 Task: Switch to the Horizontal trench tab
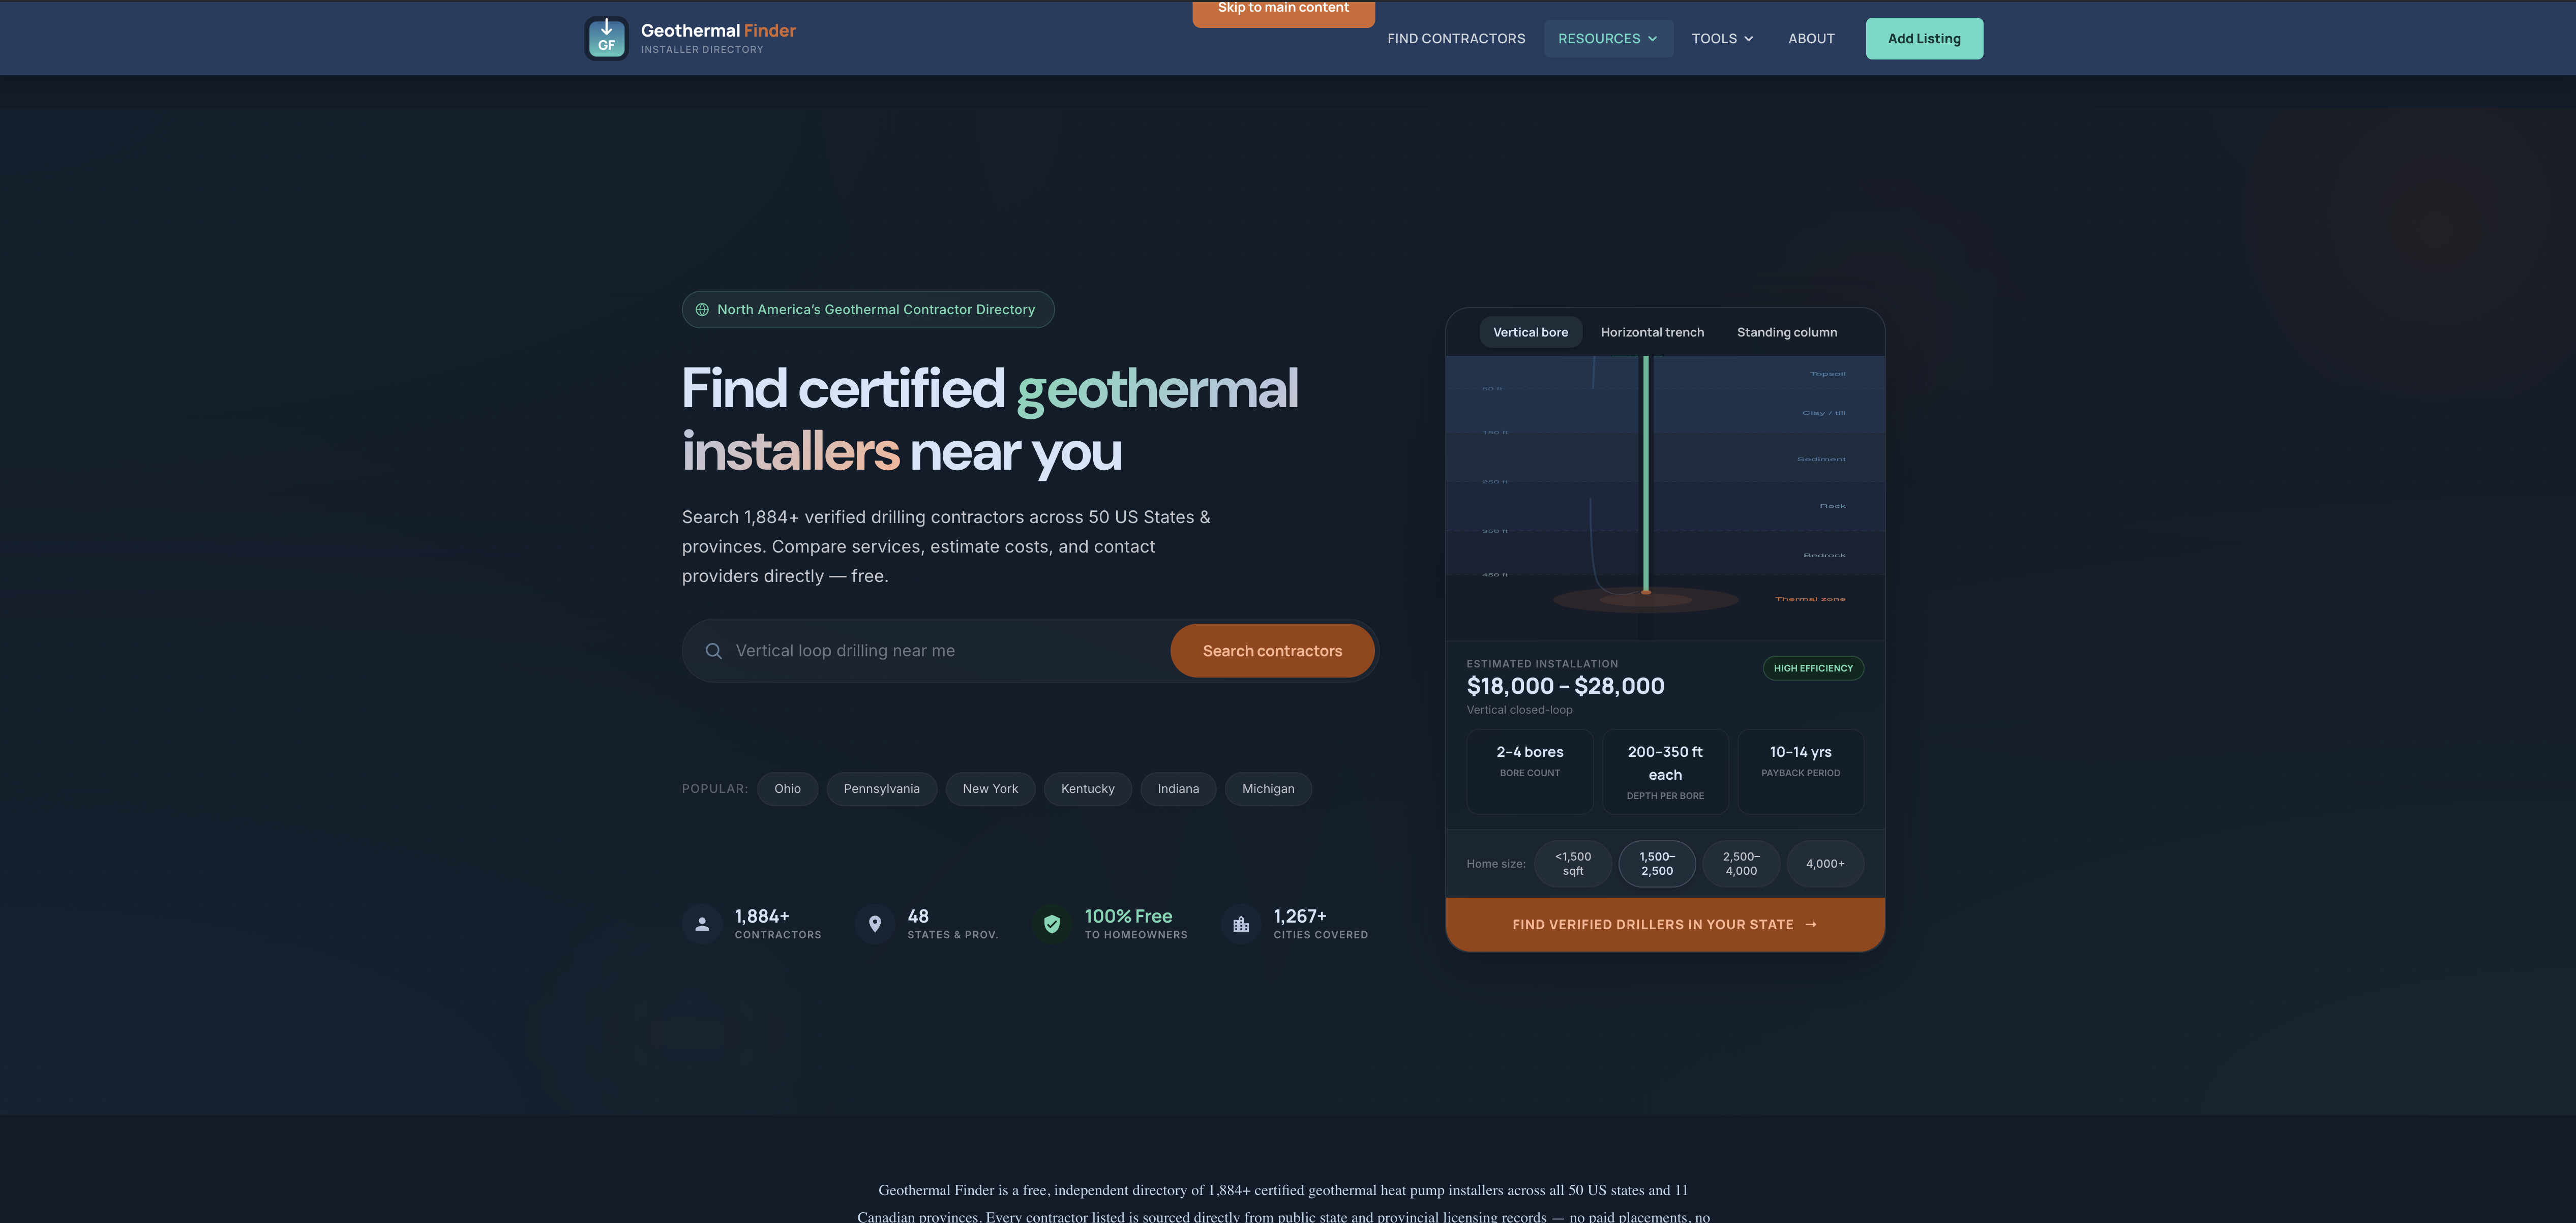click(x=1652, y=332)
